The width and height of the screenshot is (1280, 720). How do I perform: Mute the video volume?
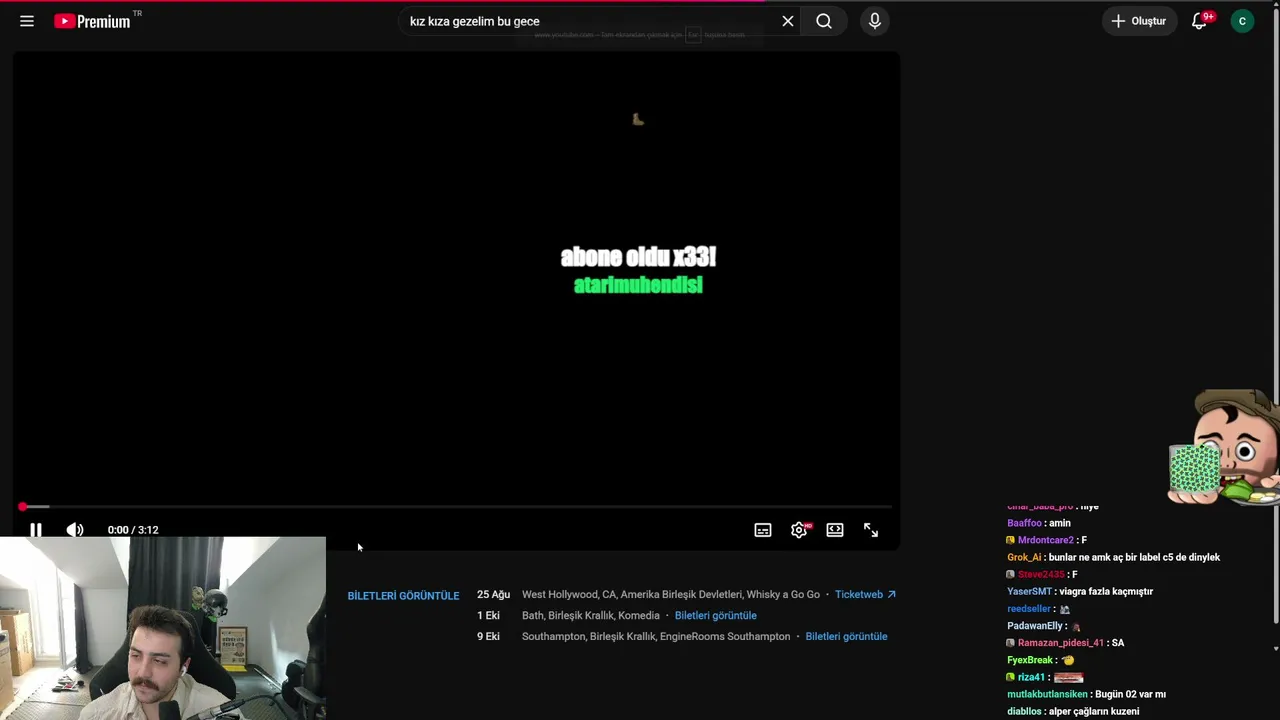75,530
